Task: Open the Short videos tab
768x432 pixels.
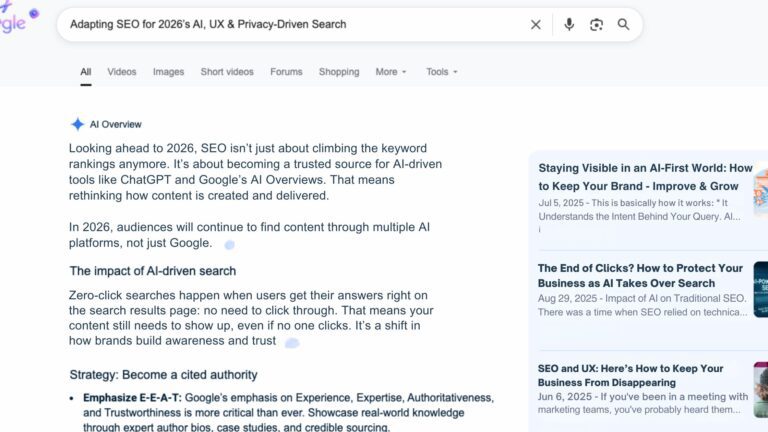Action: (x=227, y=72)
